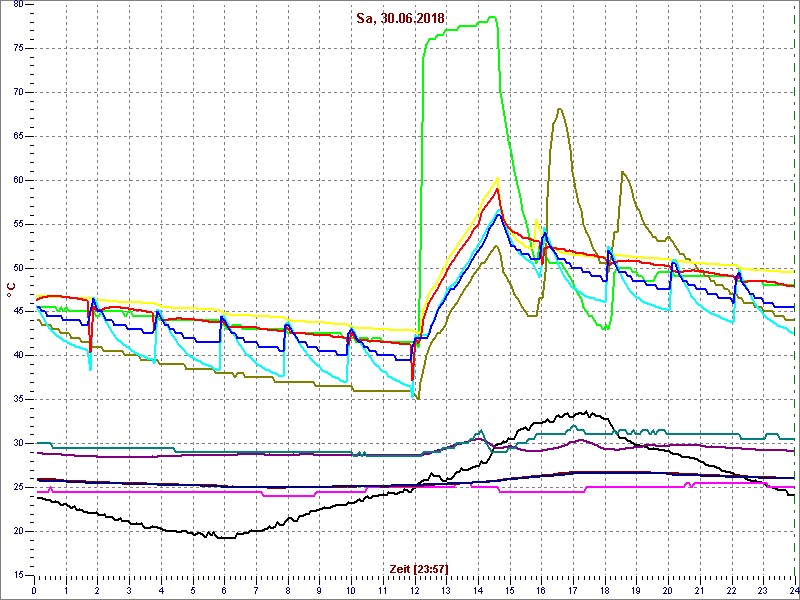Click hour 10 on the time axis
Viewport: 800px width, 600px height.
pos(351,589)
